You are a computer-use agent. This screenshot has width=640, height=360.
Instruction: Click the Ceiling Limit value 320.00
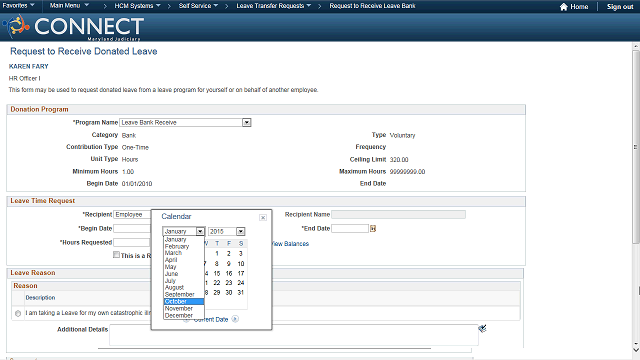(399, 160)
